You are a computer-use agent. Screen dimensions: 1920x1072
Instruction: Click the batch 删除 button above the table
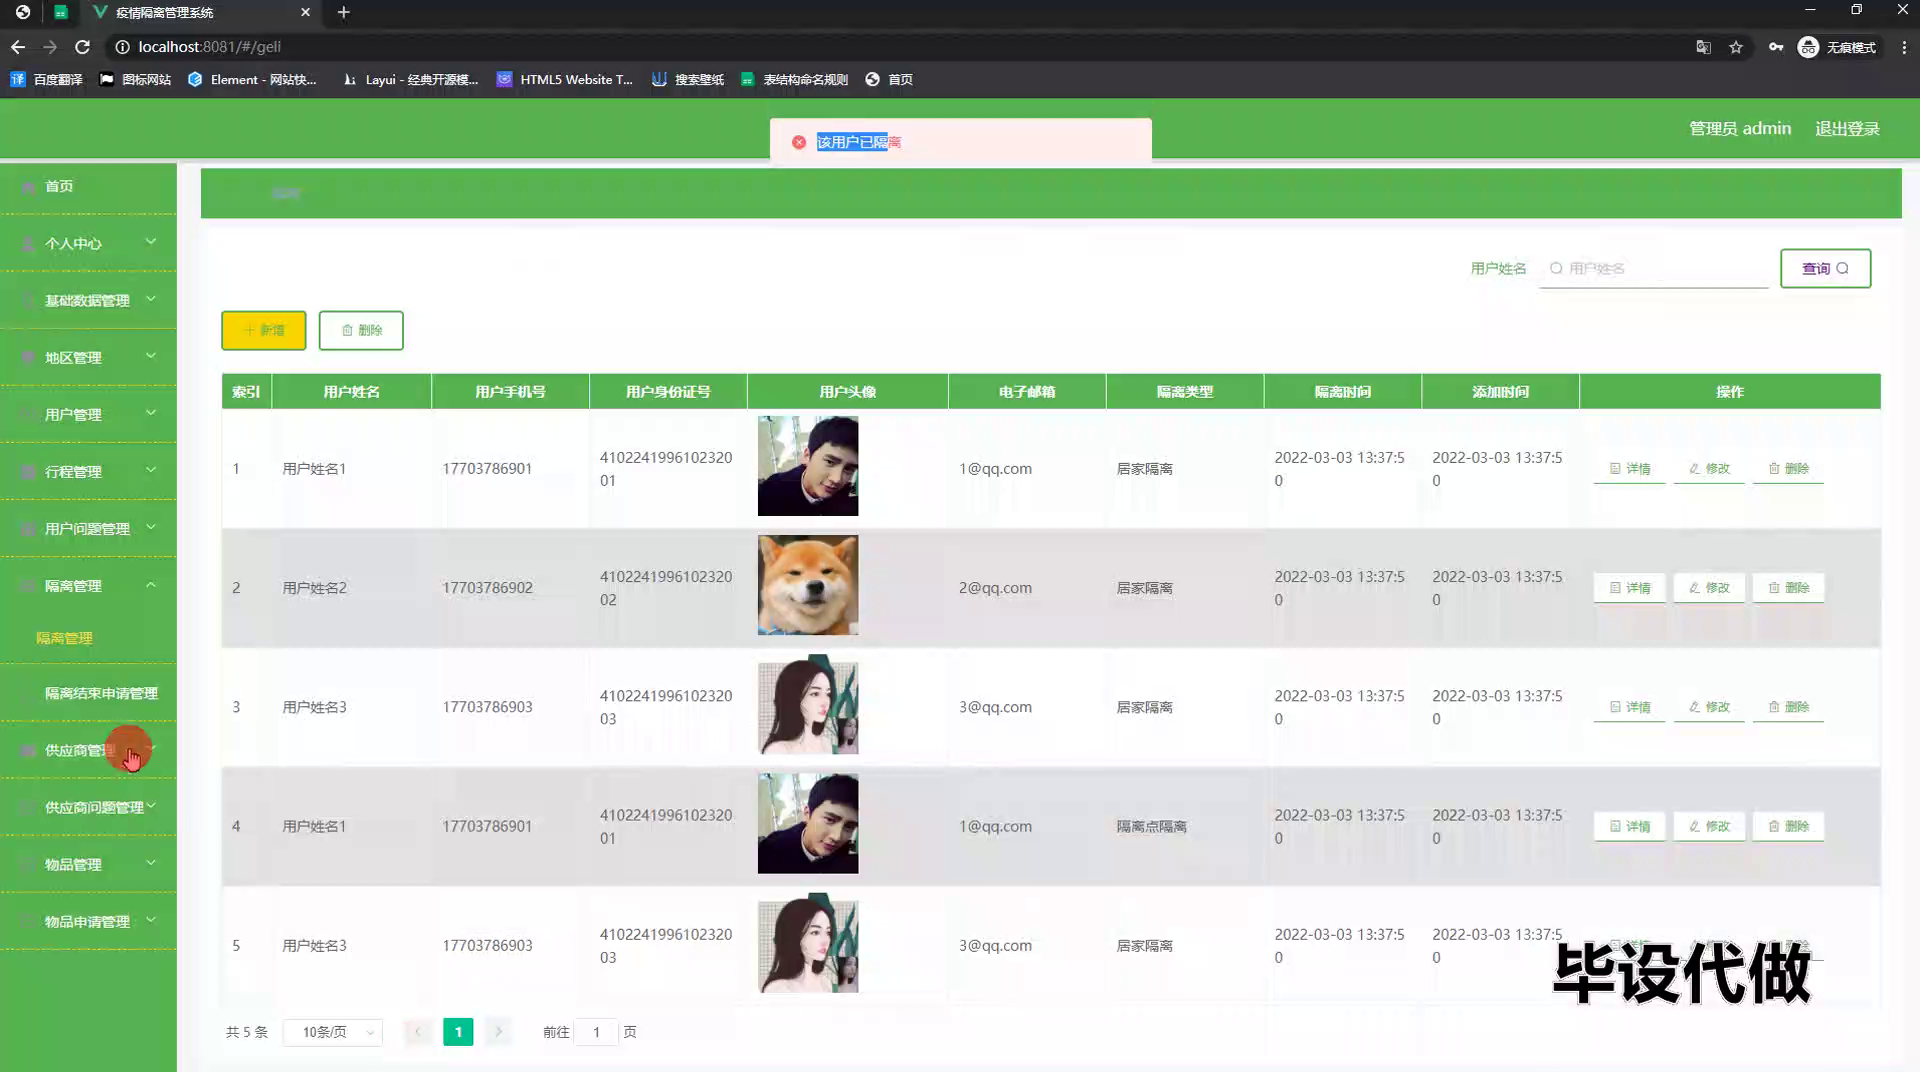[361, 330]
